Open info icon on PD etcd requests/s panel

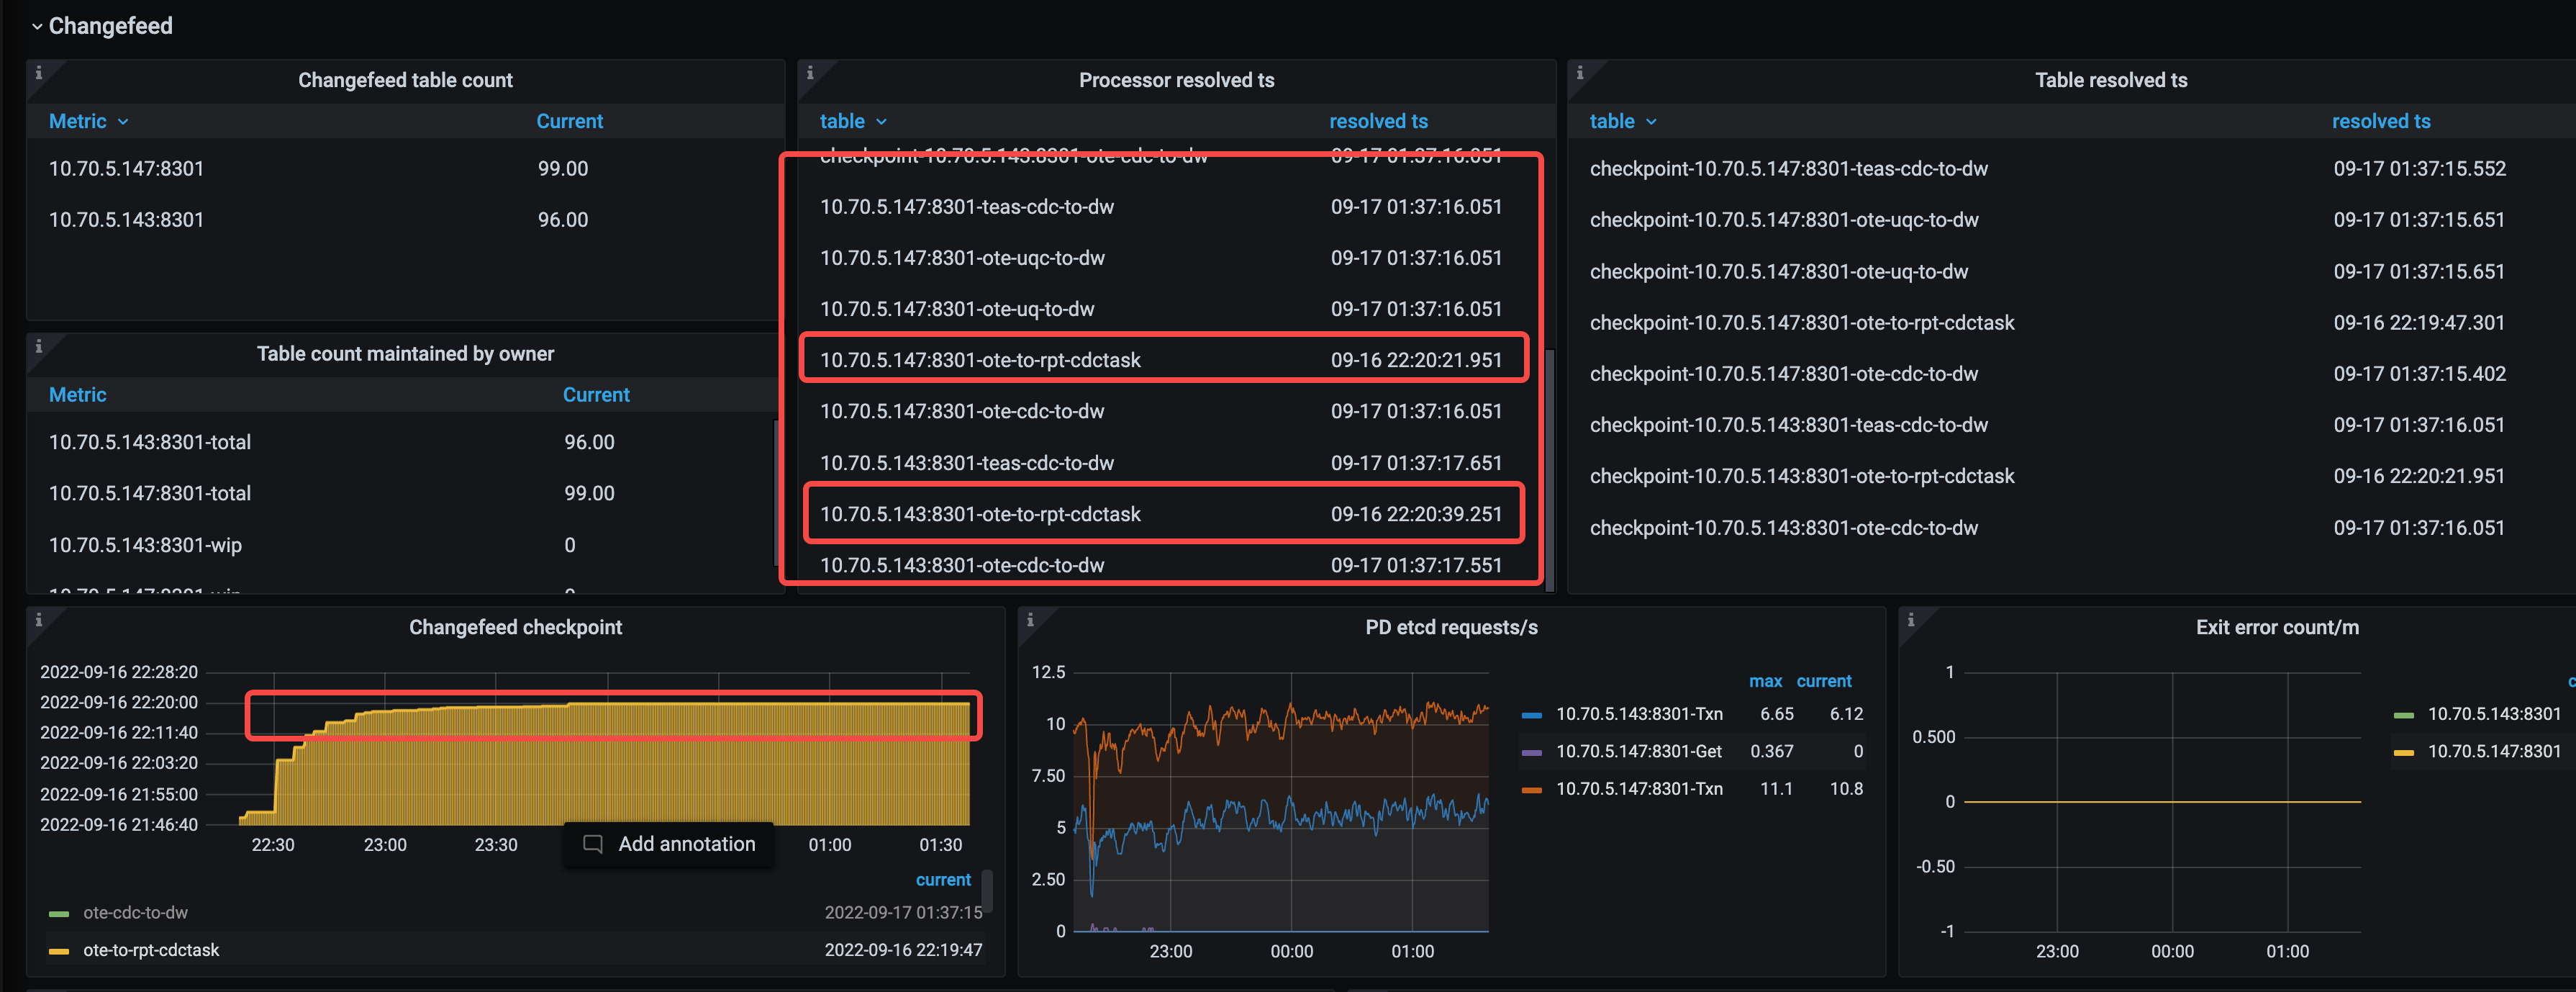(1030, 620)
